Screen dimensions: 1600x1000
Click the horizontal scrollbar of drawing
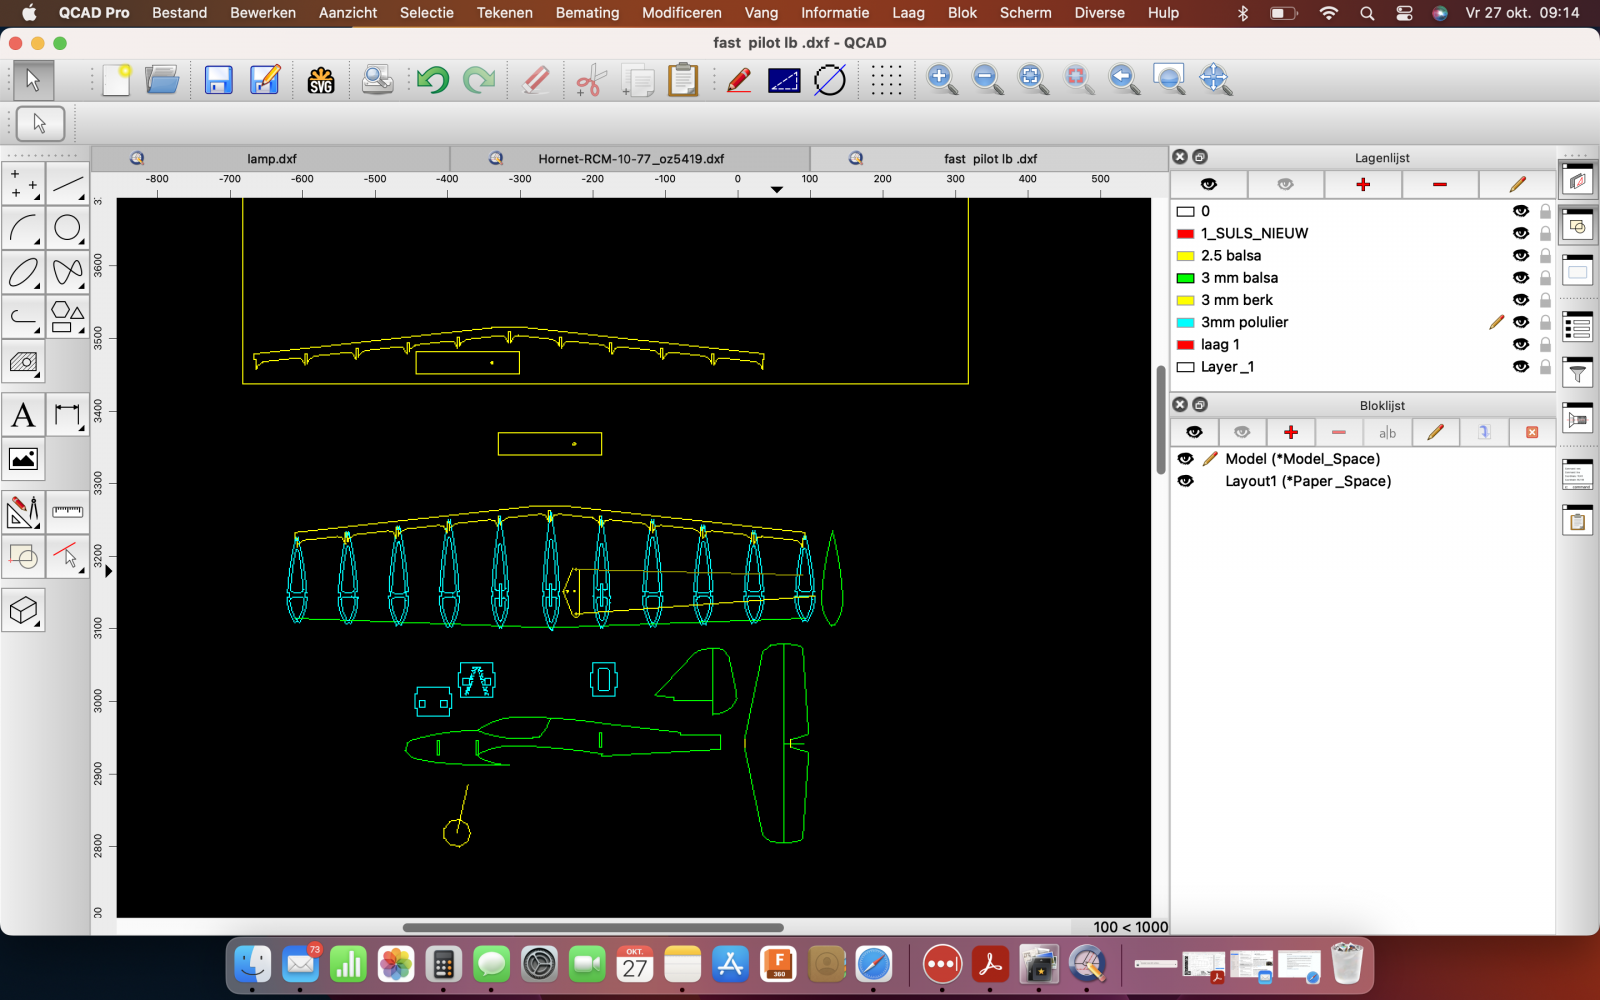(593, 927)
